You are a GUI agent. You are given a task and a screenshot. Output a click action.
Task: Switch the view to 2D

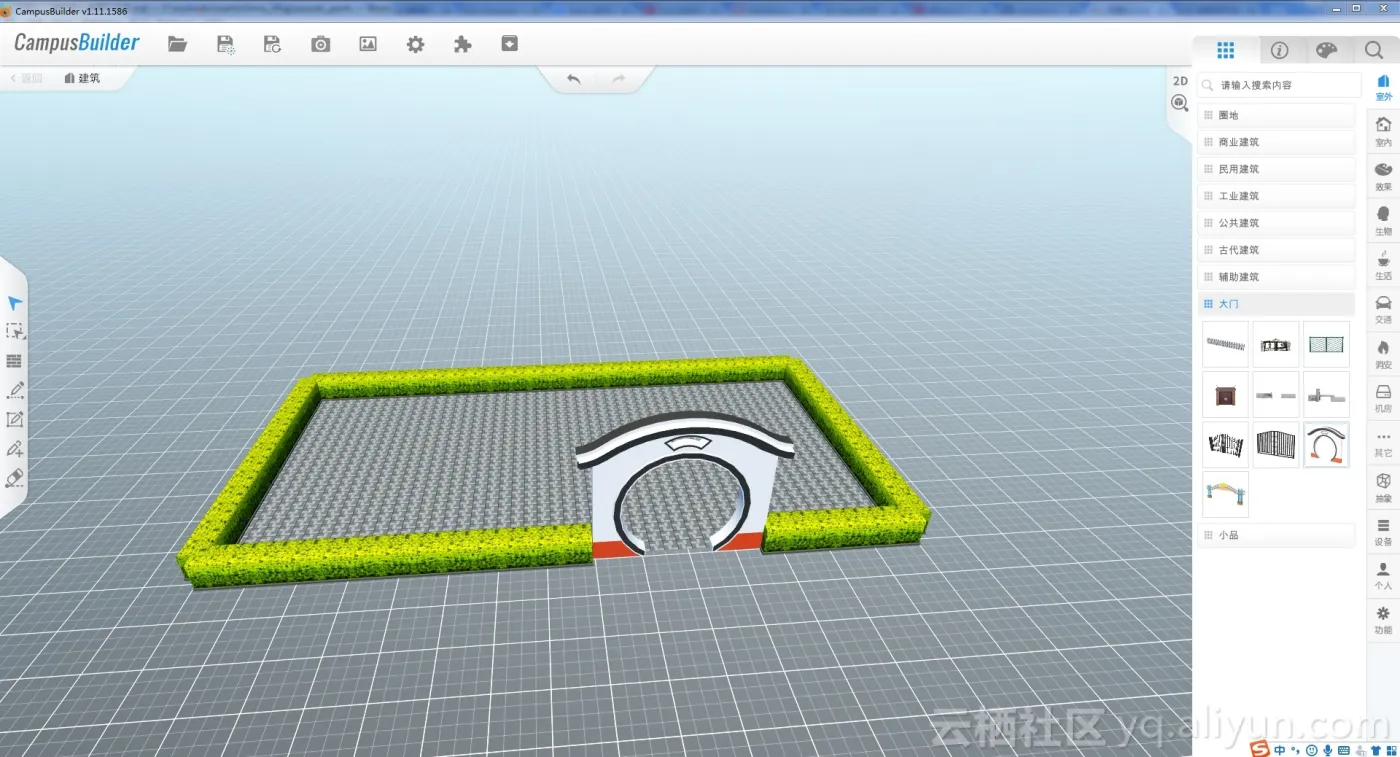[1180, 81]
